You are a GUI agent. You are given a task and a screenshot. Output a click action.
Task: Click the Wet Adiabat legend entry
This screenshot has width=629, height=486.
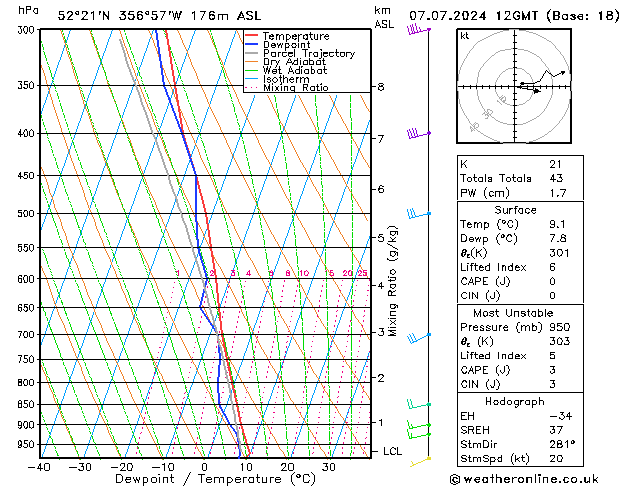tap(295, 71)
